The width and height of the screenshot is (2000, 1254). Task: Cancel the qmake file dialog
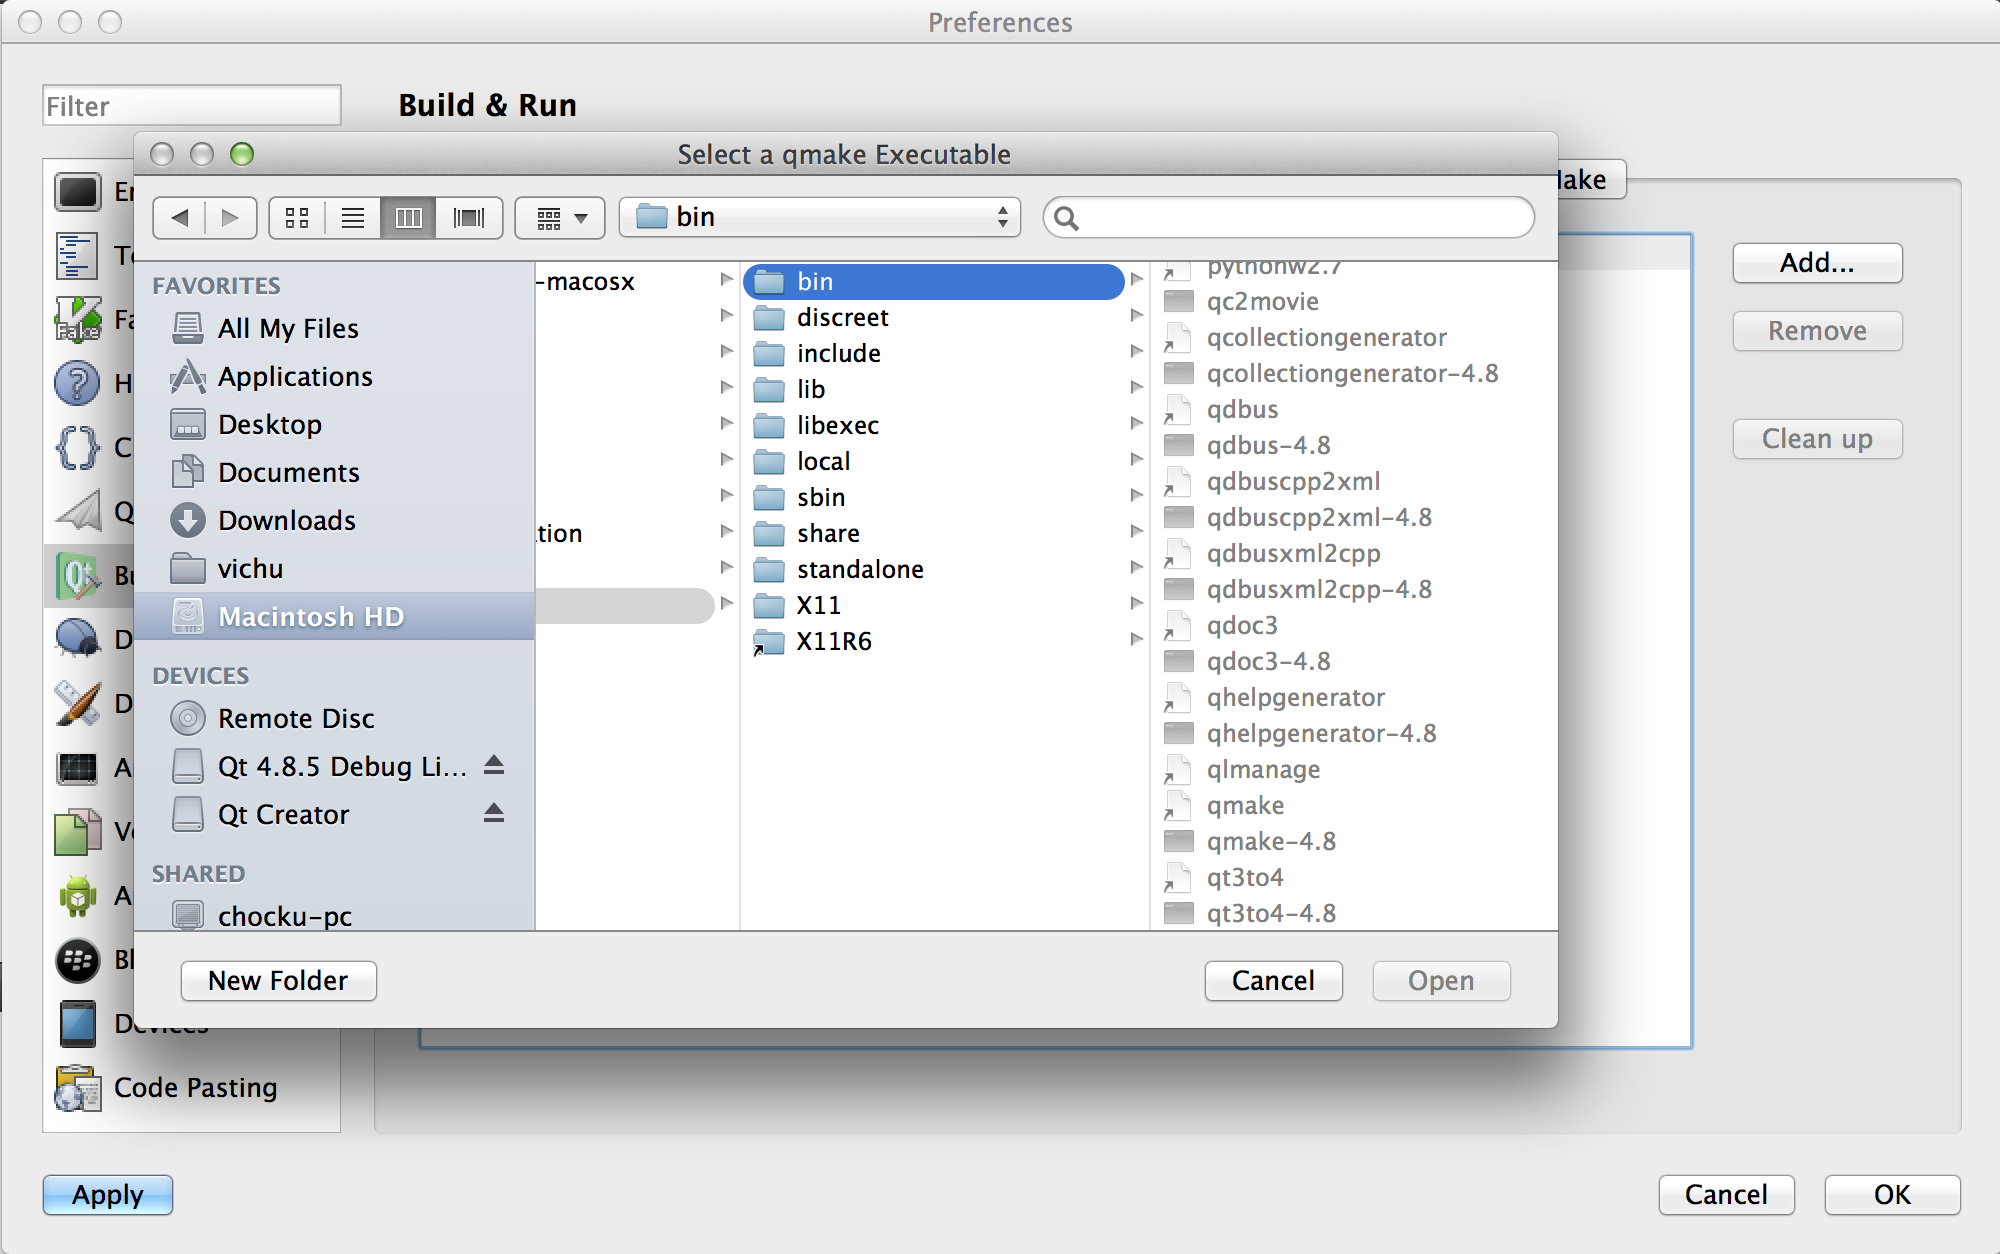click(x=1272, y=980)
